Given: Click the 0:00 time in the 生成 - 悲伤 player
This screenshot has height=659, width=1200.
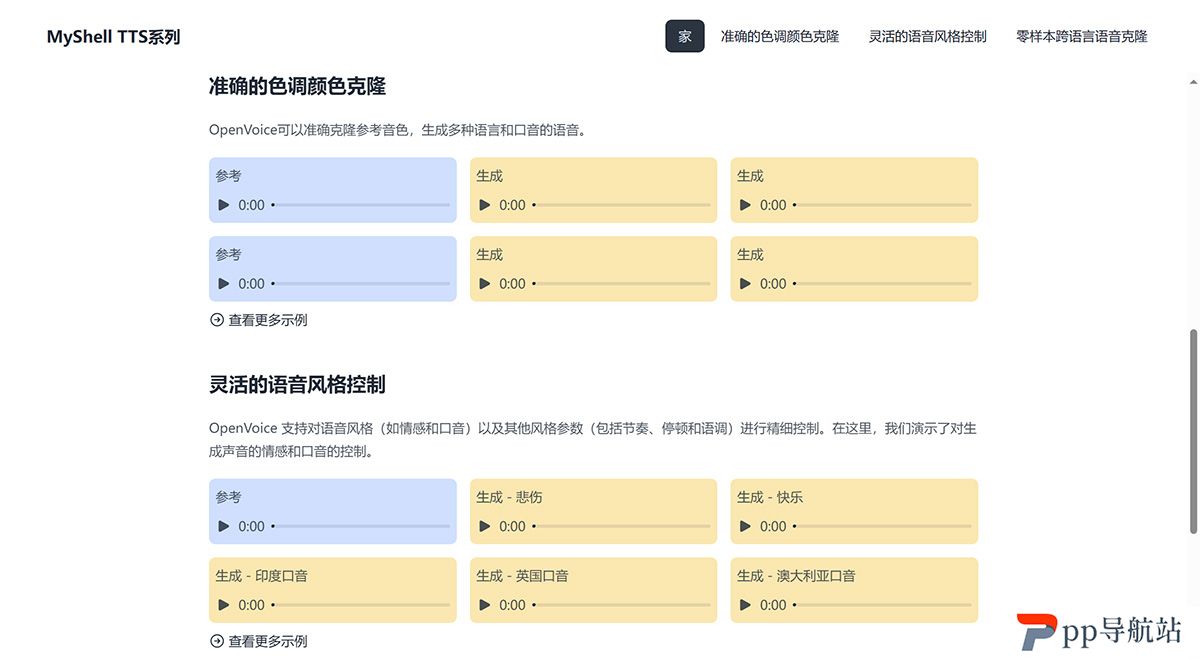Looking at the screenshot, I should 512,526.
